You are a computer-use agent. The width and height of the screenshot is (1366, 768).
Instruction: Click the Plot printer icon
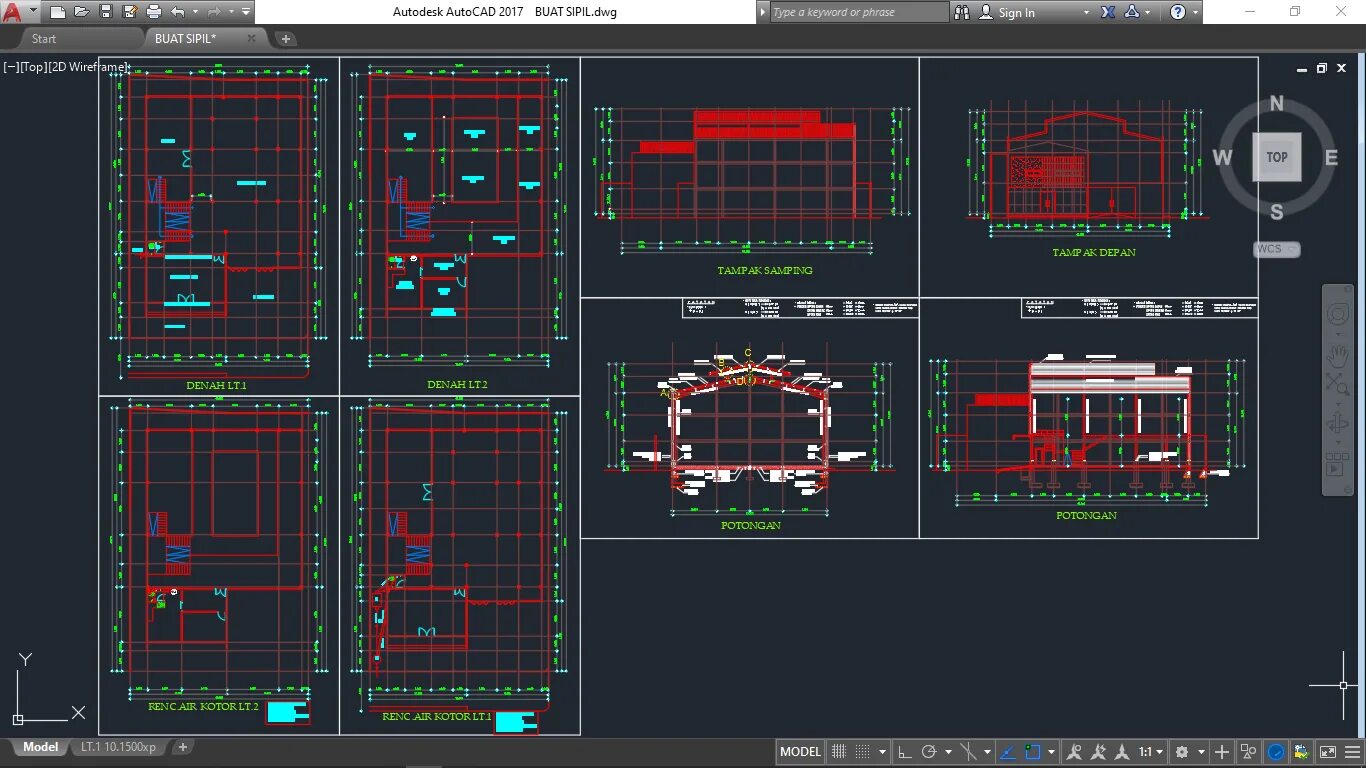point(154,12)
